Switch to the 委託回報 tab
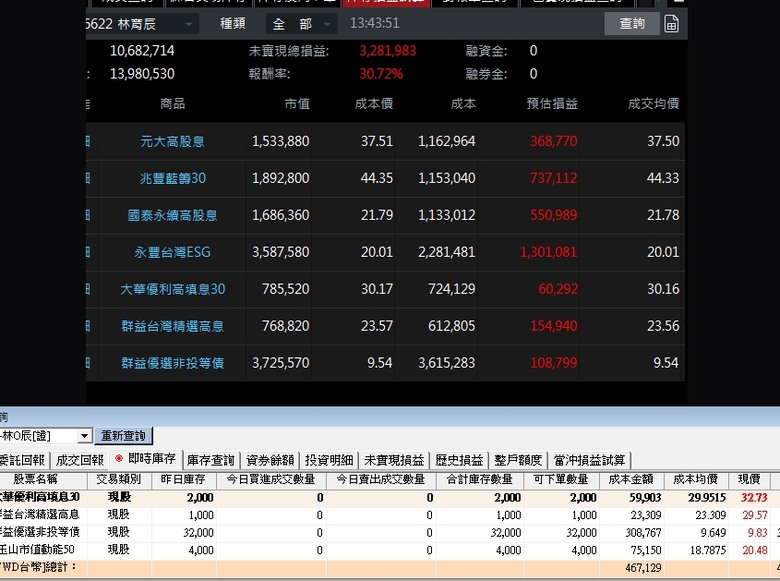Image resolution: width=780 pixels, height=581 pixels. tap(24, 460)
